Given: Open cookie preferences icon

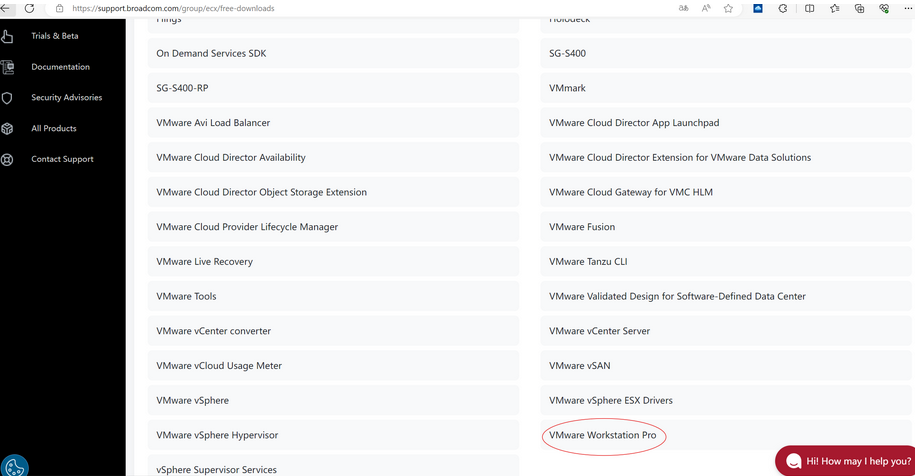Looking at the screenshot, I should click(14, 467).
